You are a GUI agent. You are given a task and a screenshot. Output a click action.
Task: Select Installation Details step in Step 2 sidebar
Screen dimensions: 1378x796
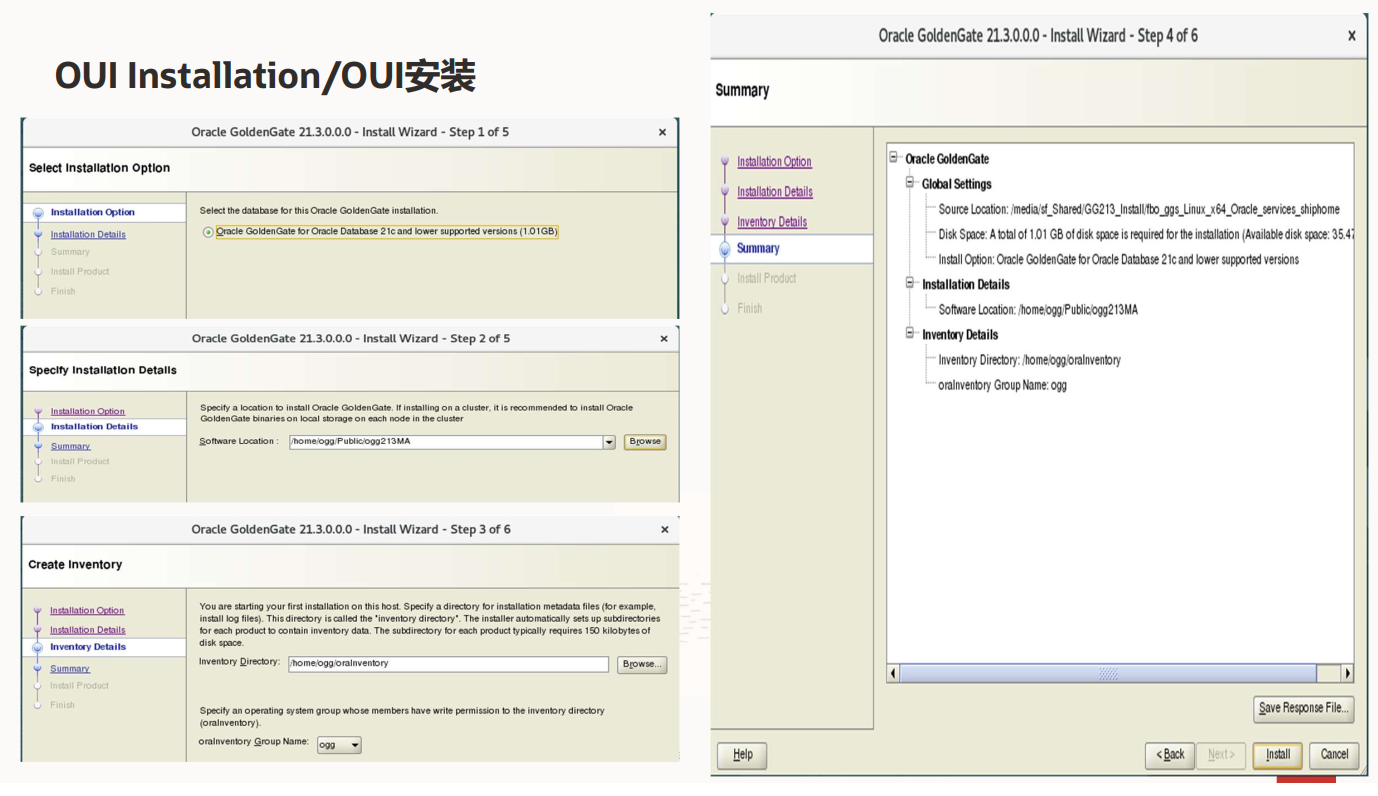(x=95, y=427)
